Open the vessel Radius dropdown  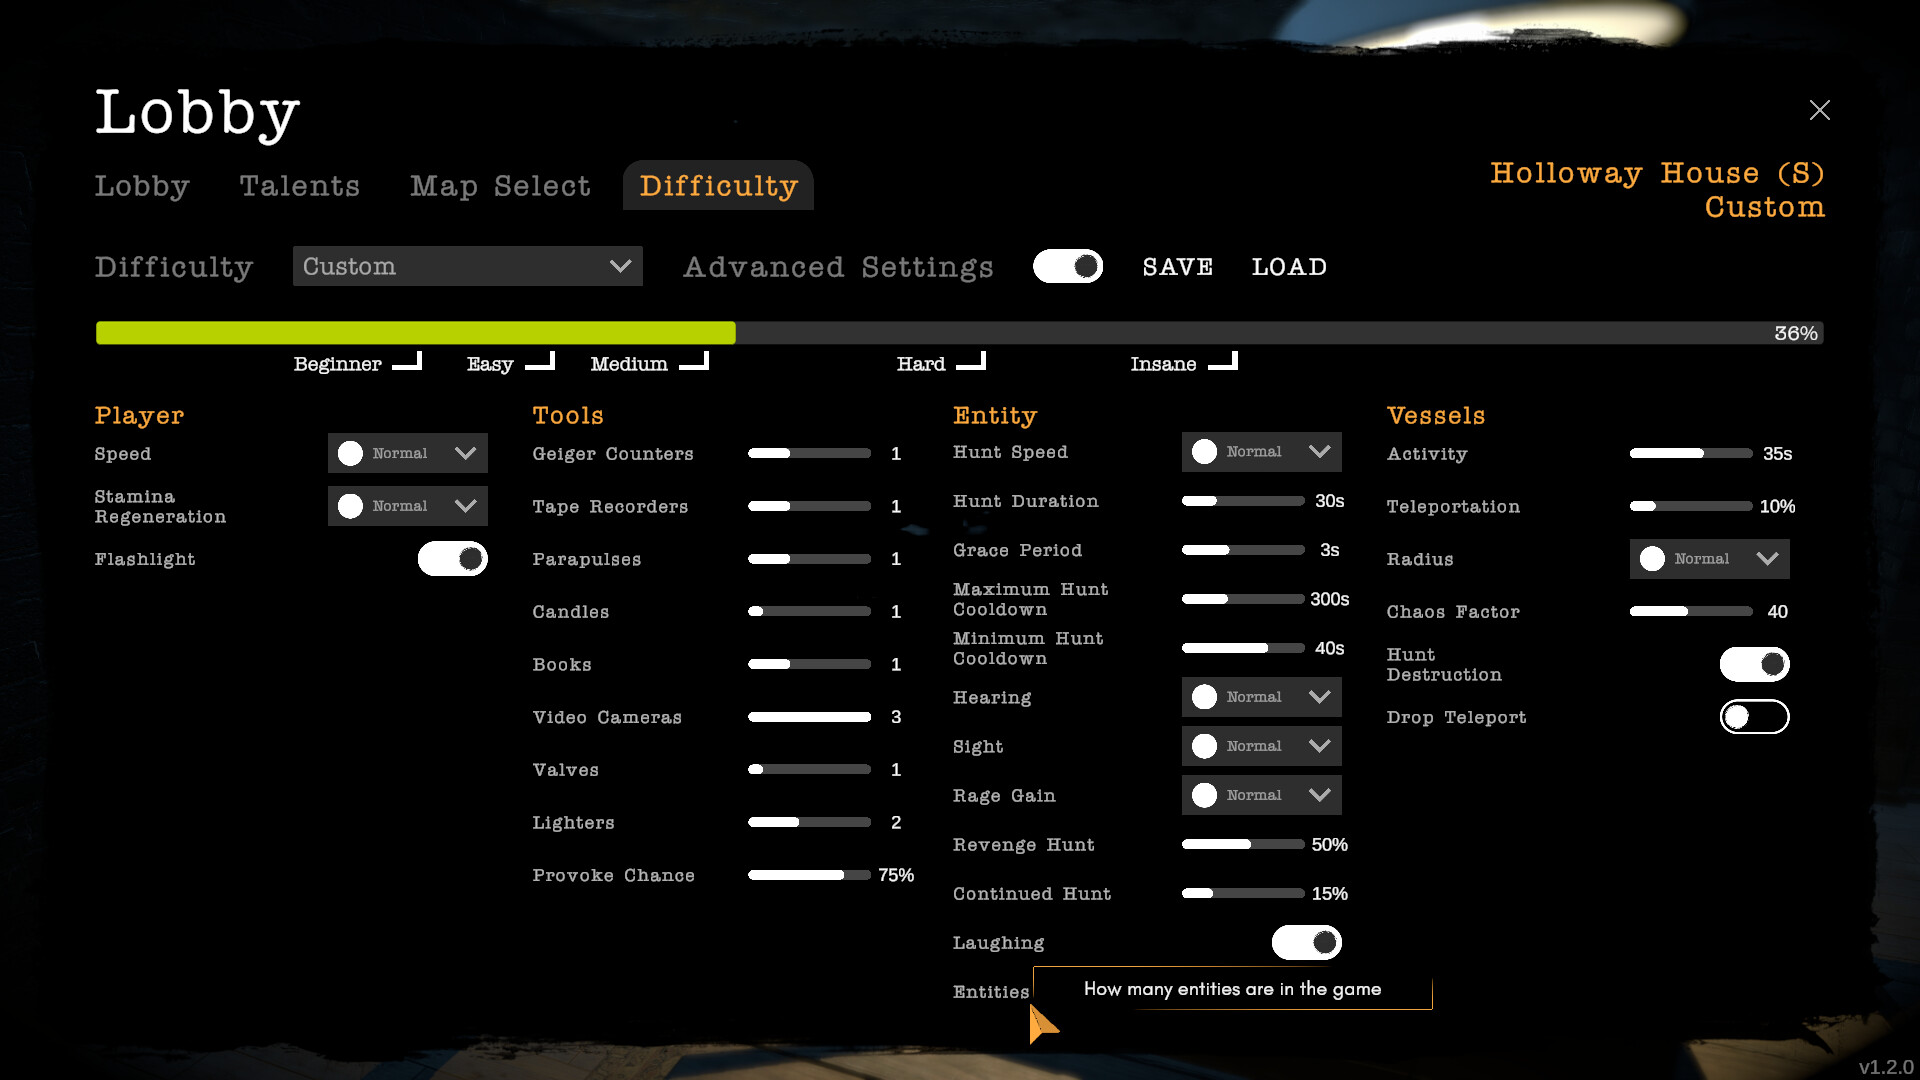pyautogui.click(x=1708, y=559)
